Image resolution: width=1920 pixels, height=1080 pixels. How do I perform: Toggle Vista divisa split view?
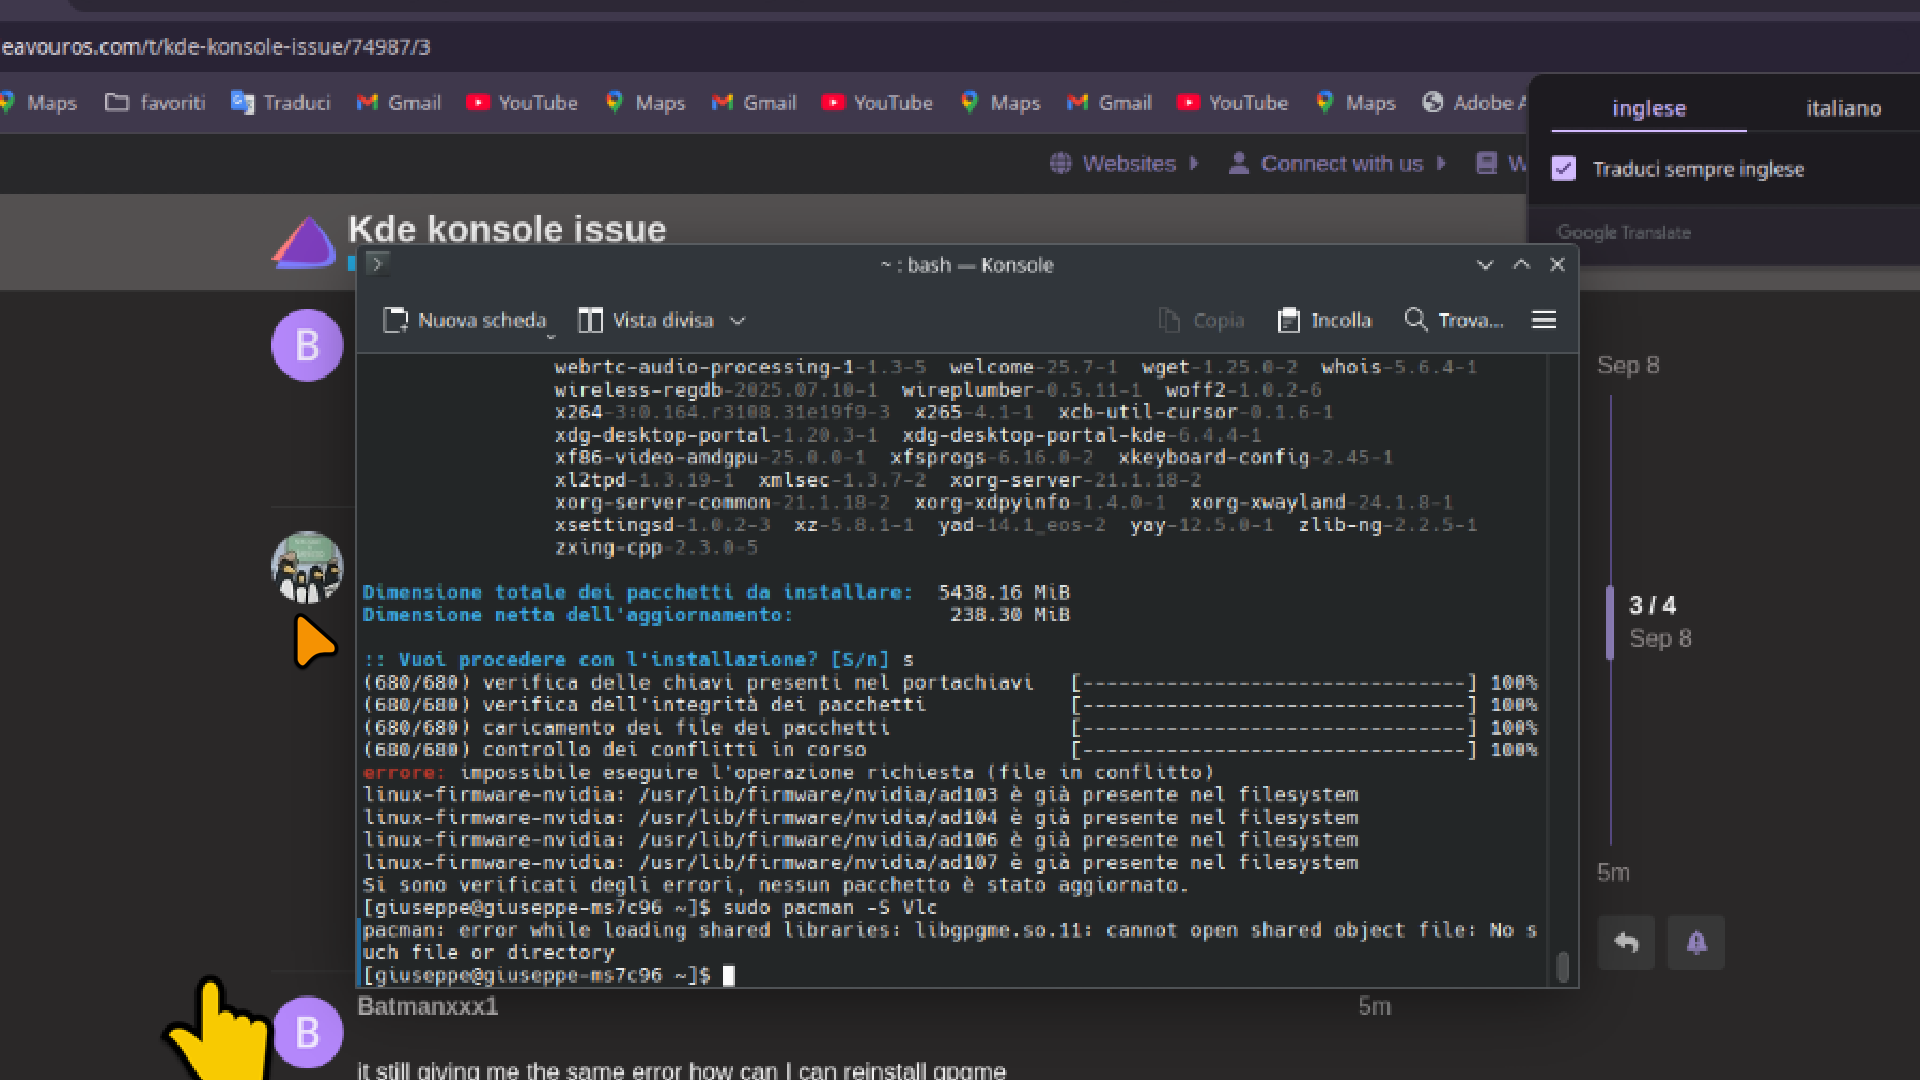pyautogui.click(x=648, y=320)
